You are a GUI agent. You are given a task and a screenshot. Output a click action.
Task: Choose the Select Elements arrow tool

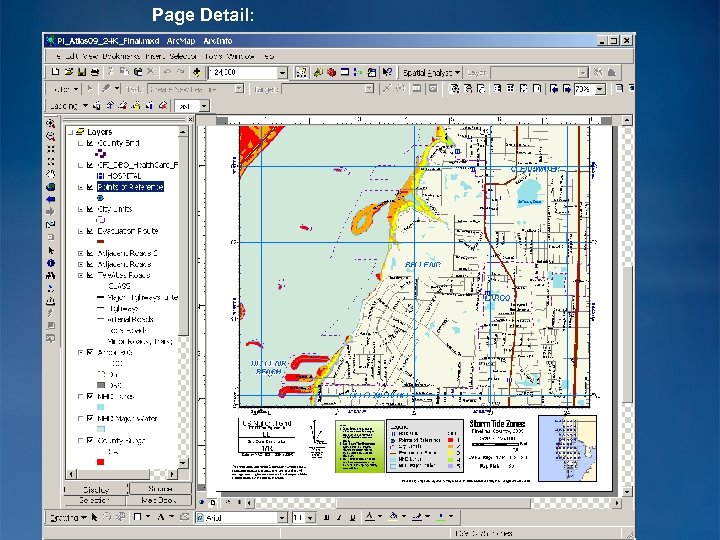pos(51,250)
